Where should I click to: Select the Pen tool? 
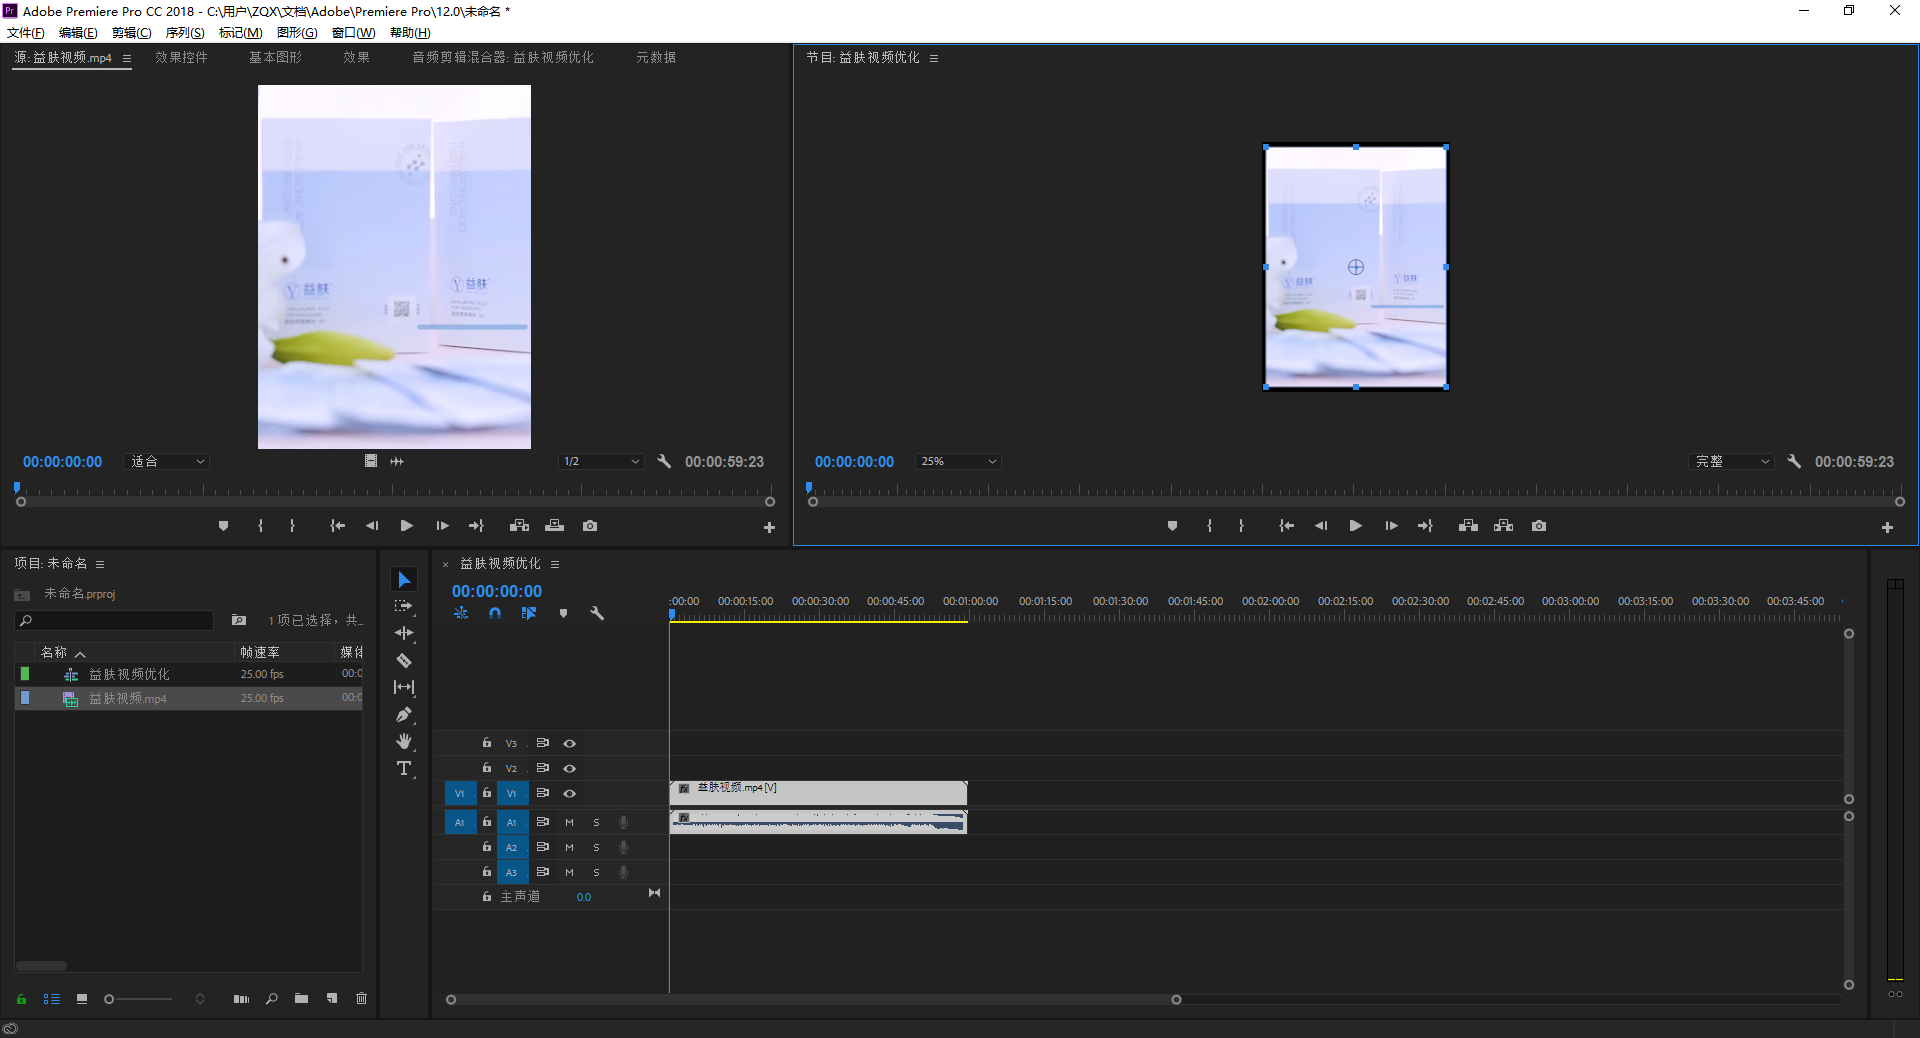click(404, 714)
